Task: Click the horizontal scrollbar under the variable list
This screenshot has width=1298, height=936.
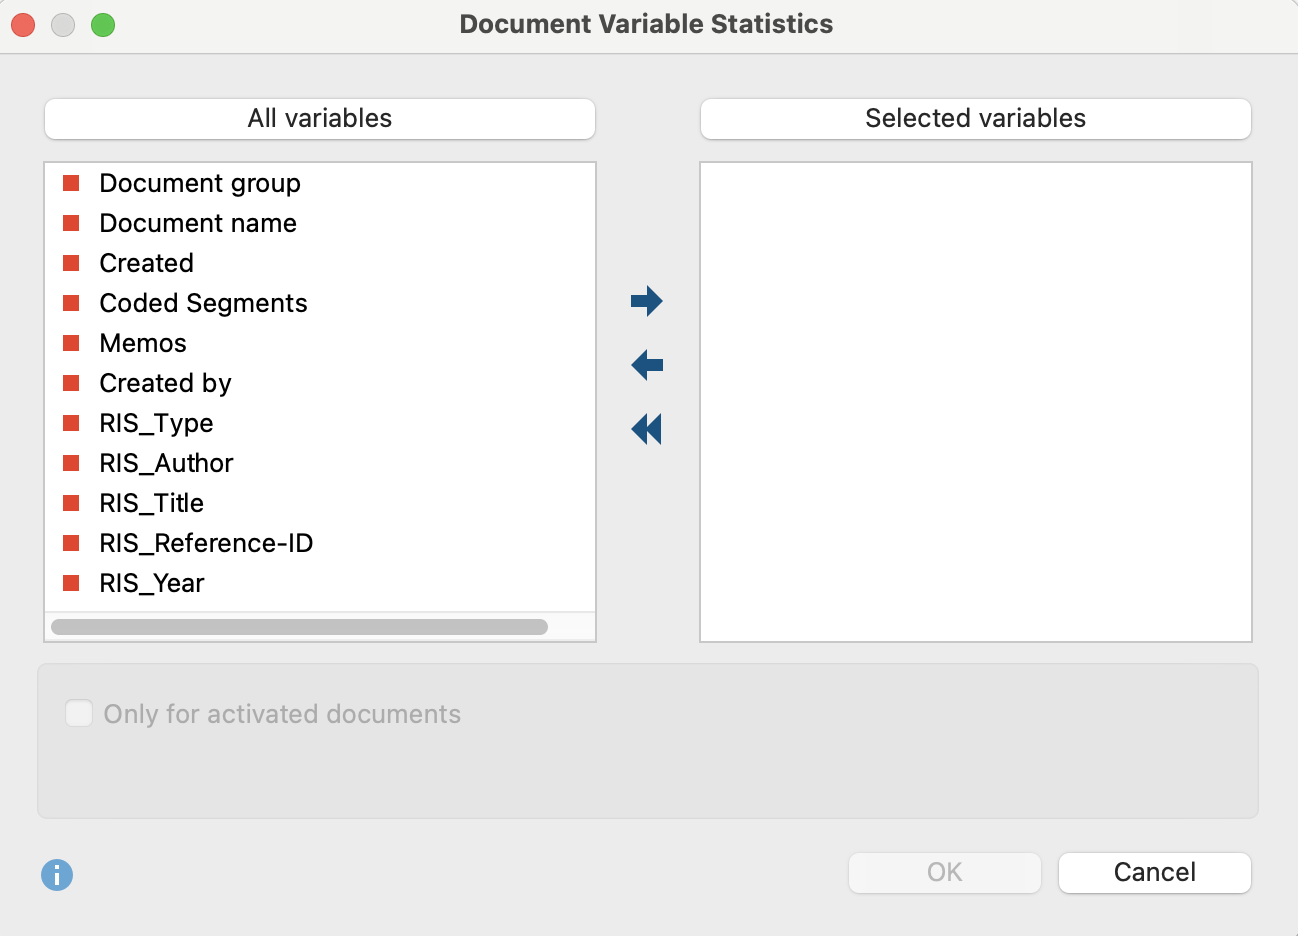Action: (x=298, y=626)
